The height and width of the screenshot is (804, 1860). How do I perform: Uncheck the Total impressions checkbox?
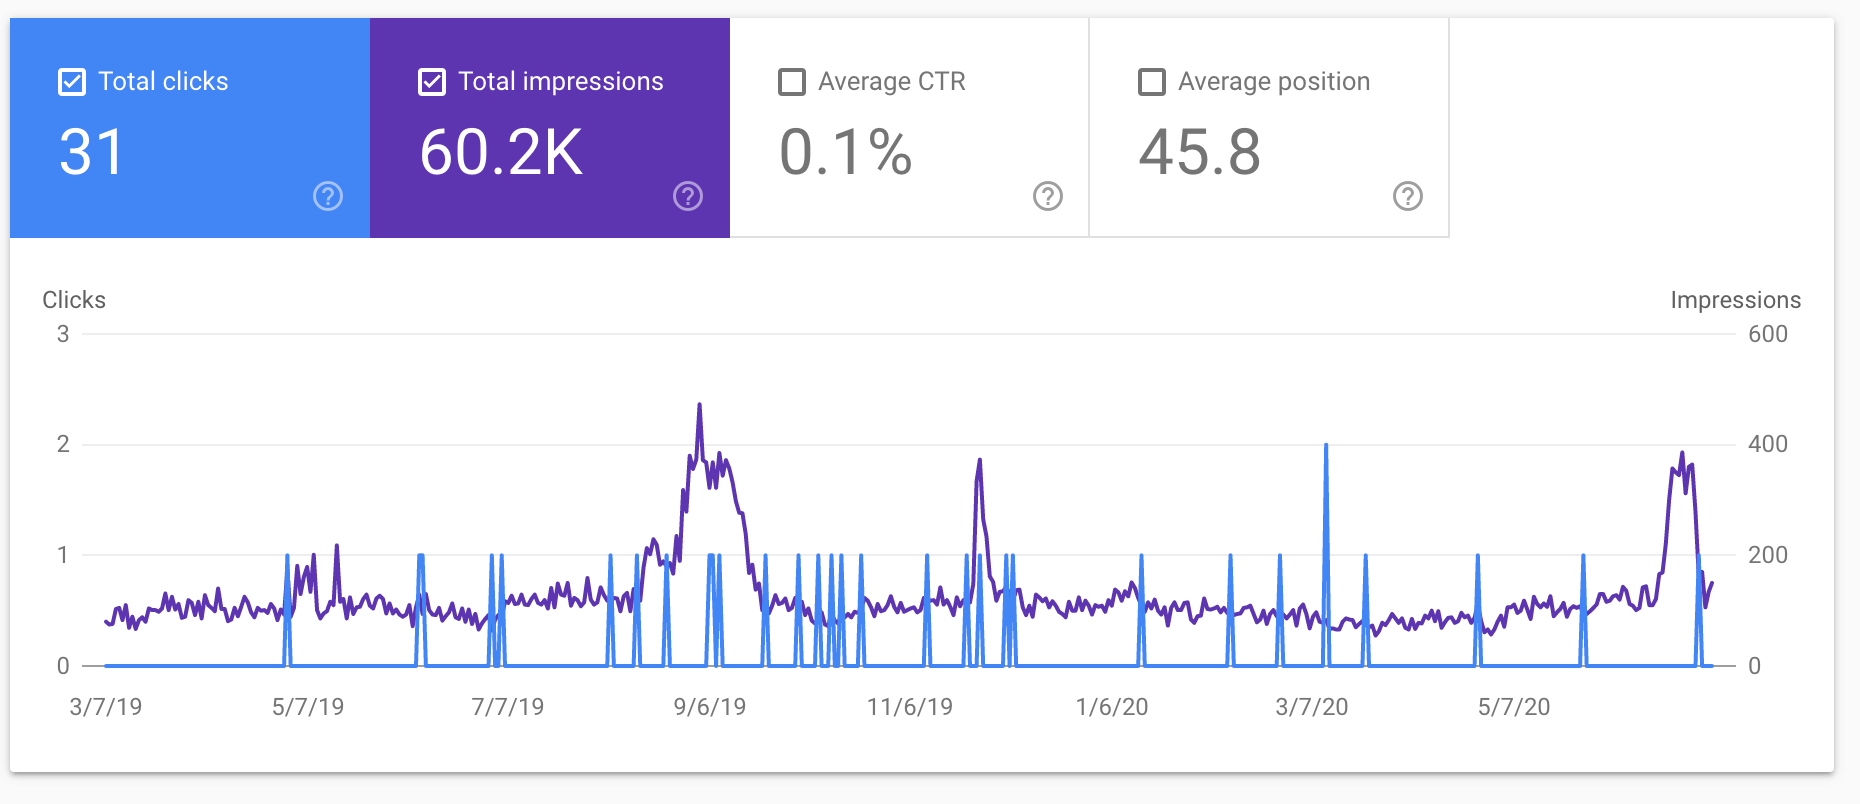[x=432, y=82]
